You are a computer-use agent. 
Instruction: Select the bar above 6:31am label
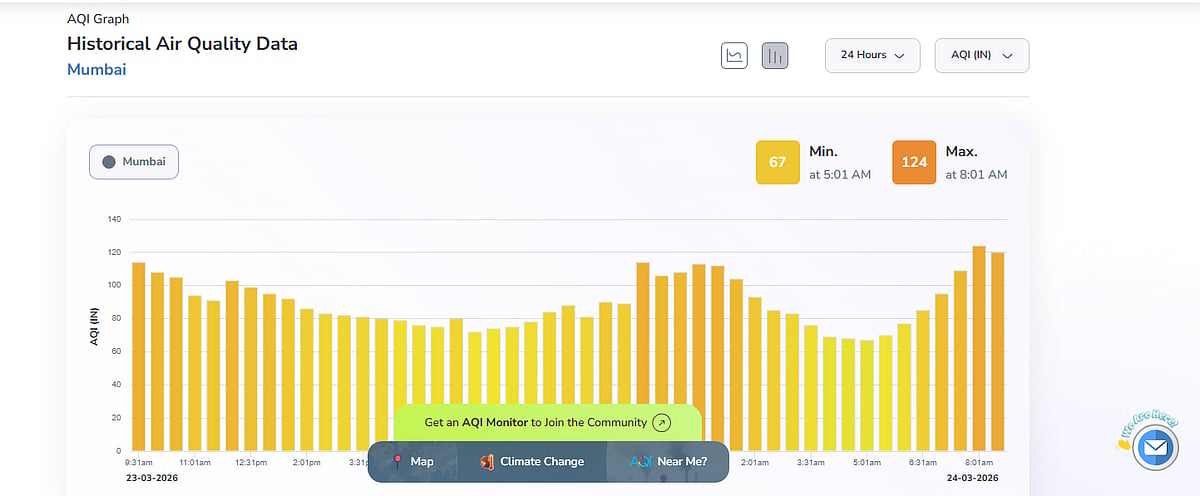tap(923, 380)
